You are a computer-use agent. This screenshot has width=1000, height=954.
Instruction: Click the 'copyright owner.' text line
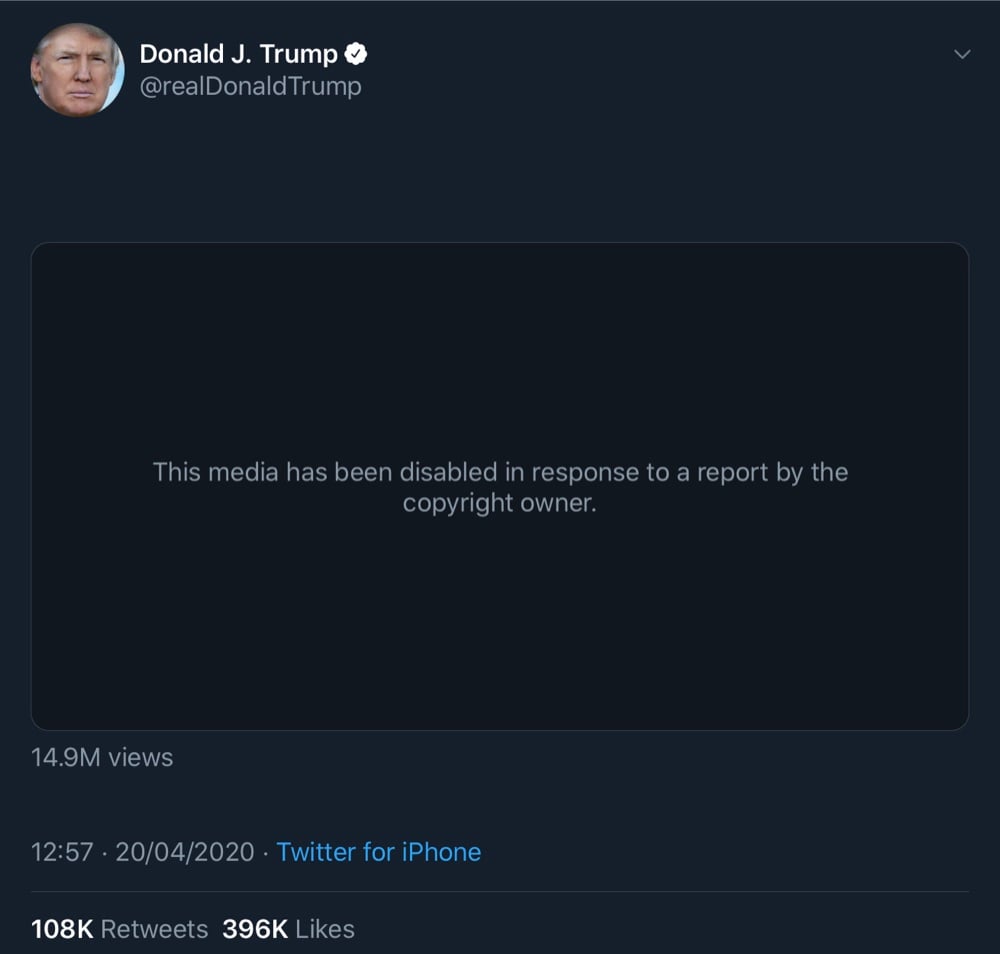click(500, 503)
